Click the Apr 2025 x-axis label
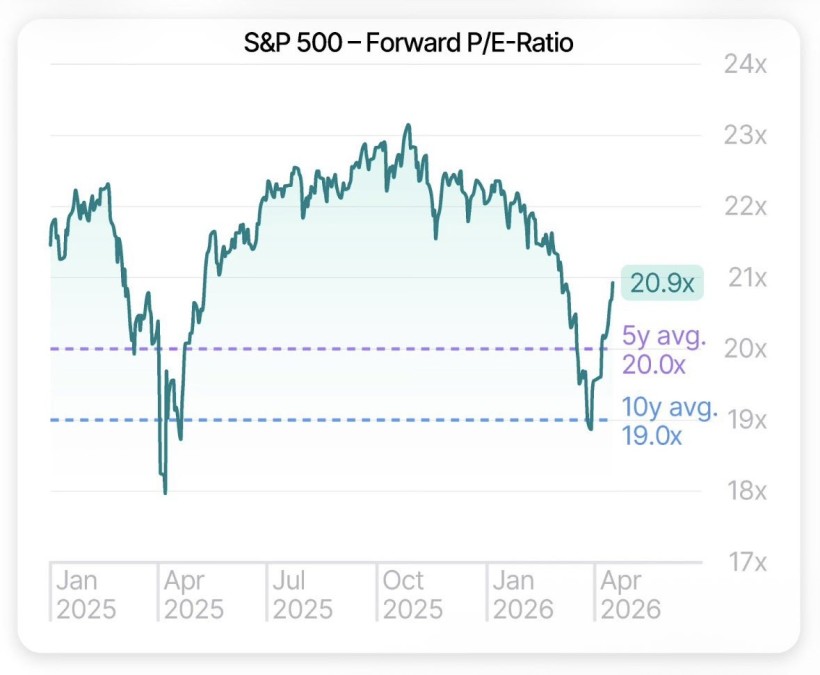 coord(194,594)
